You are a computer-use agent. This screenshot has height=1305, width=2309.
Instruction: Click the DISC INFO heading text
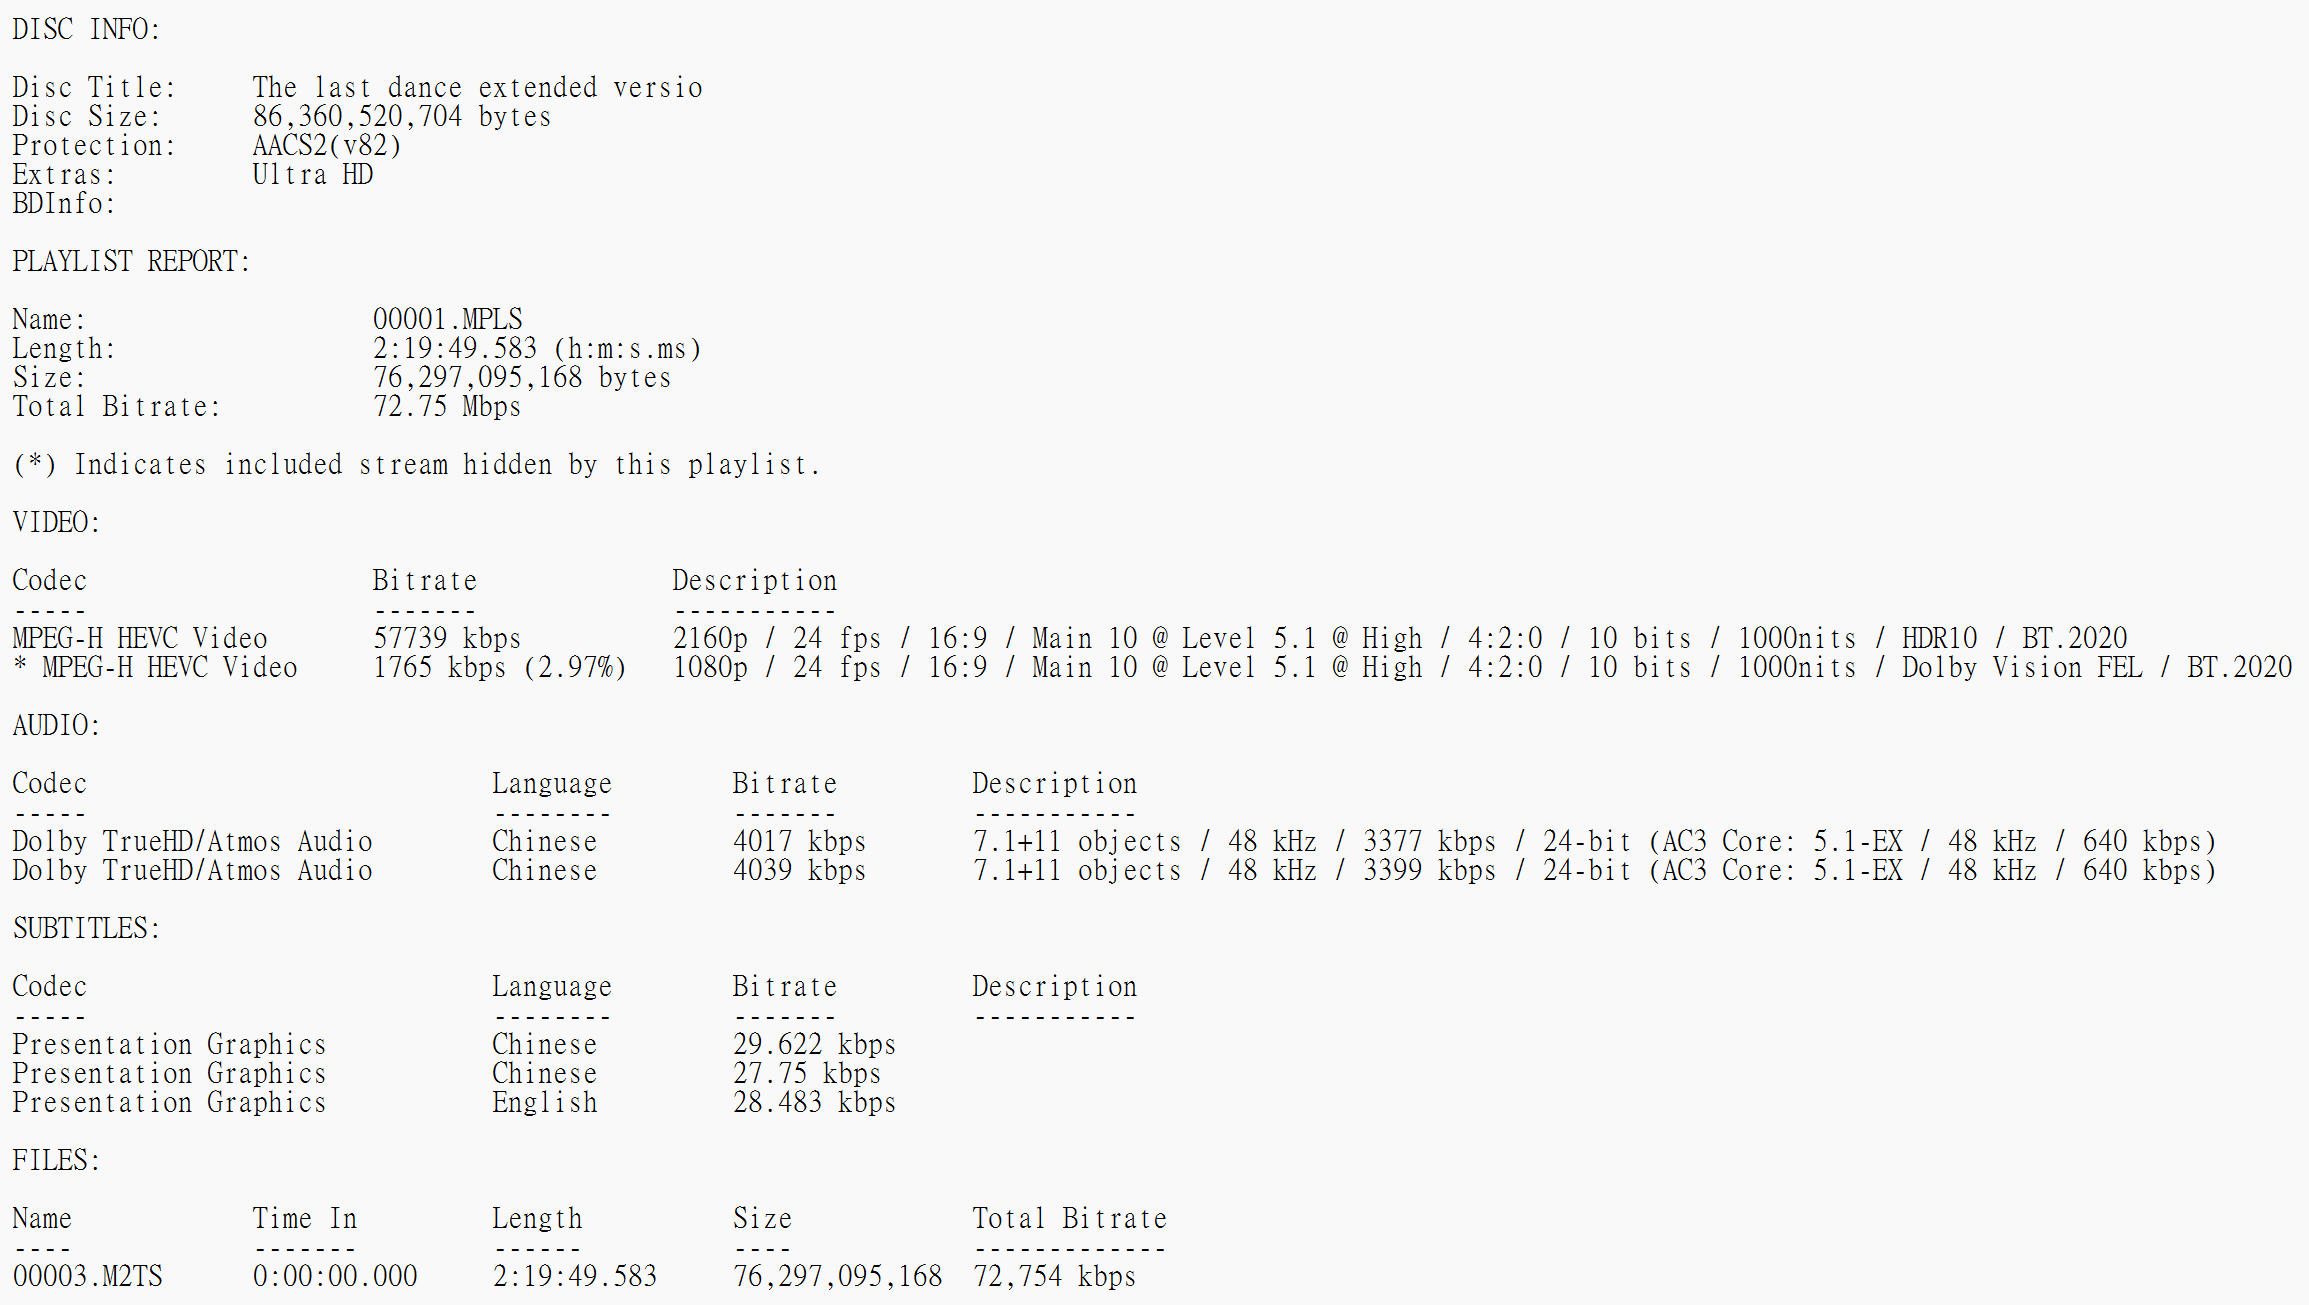tap(86, 29)
